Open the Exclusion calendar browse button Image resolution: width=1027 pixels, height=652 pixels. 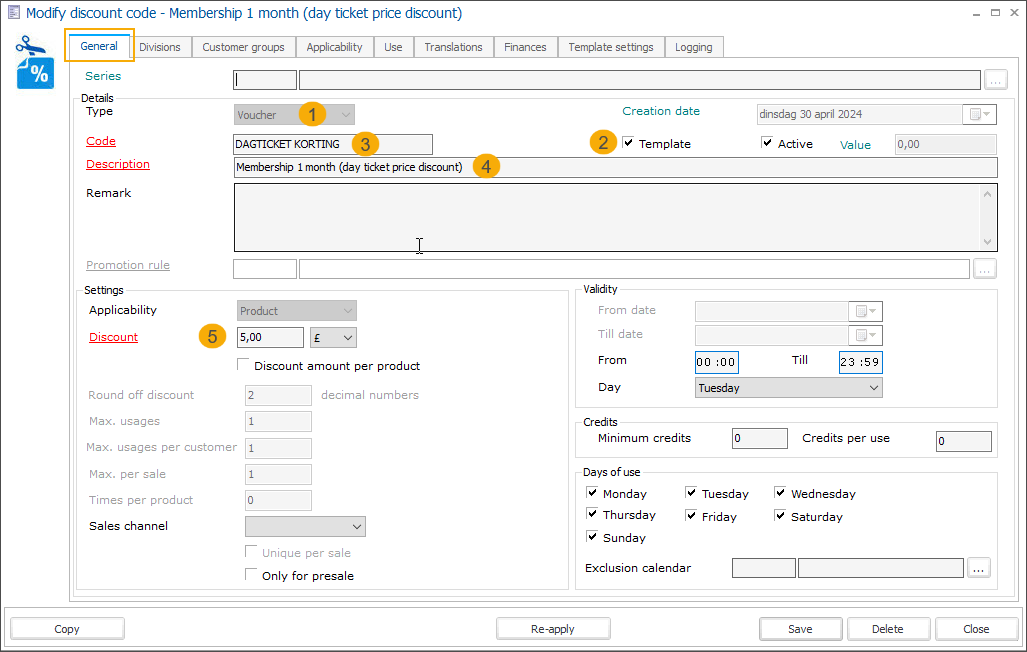(979, 568)
